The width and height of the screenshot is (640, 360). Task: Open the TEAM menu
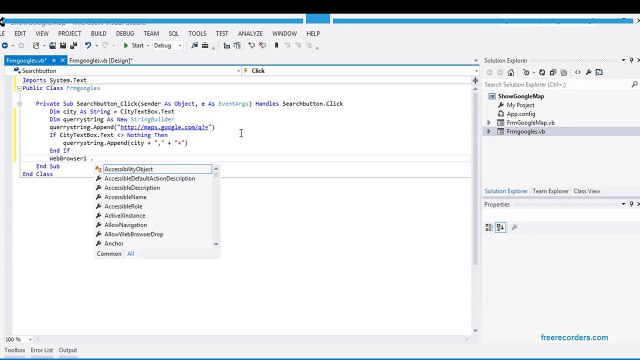[151, 33]
